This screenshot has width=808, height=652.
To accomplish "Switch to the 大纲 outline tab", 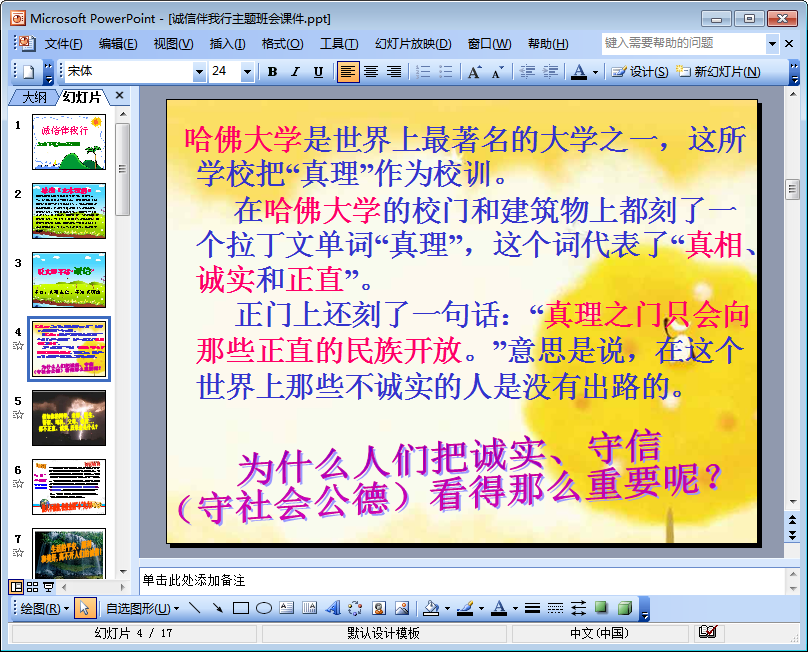I will pos(34,97).
